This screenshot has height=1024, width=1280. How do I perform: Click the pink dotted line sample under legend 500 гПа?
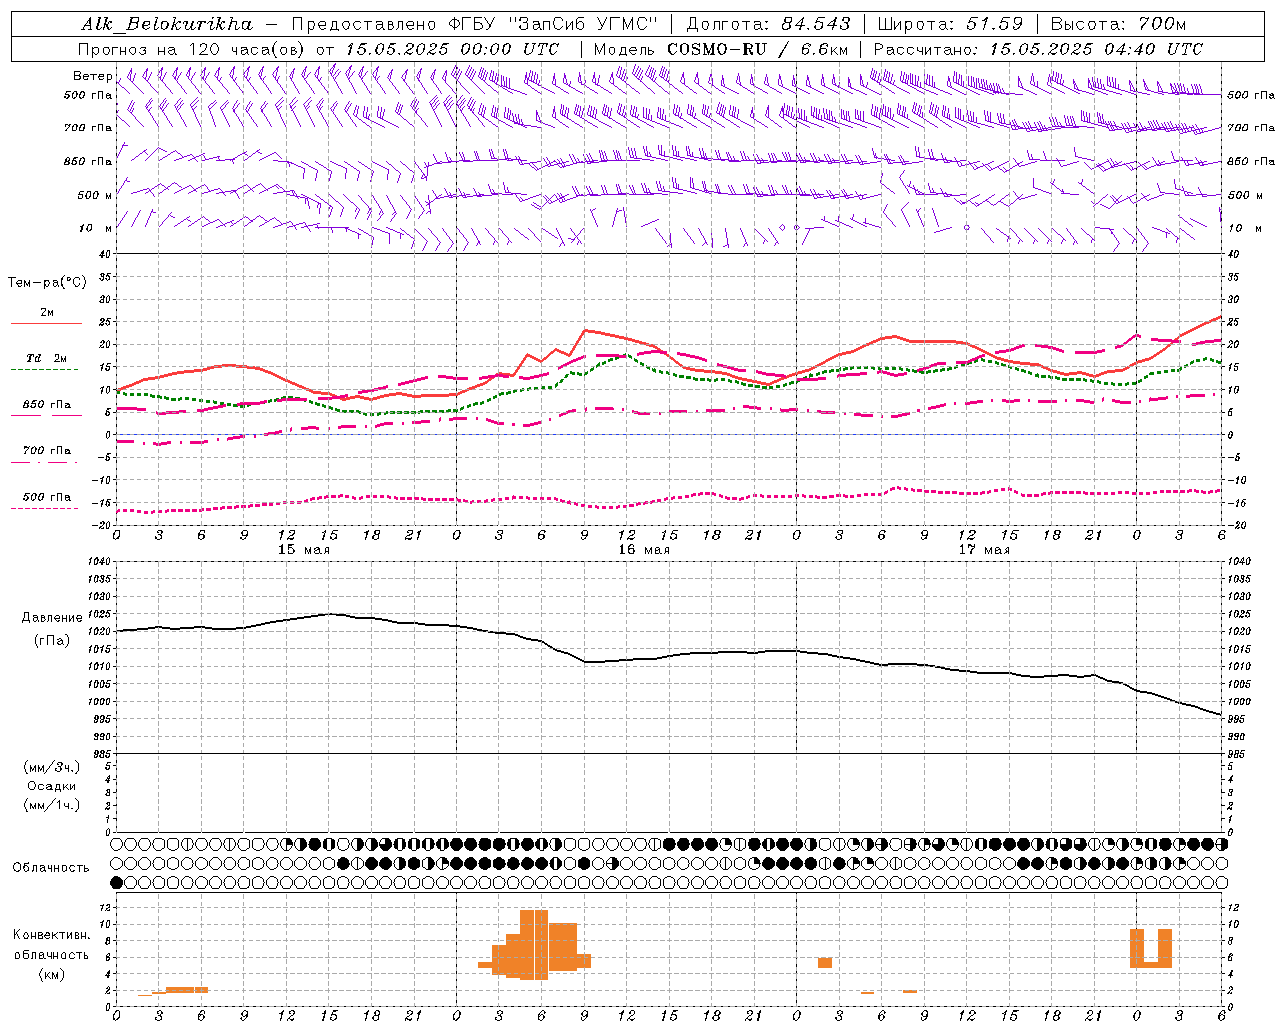[44, 509]
